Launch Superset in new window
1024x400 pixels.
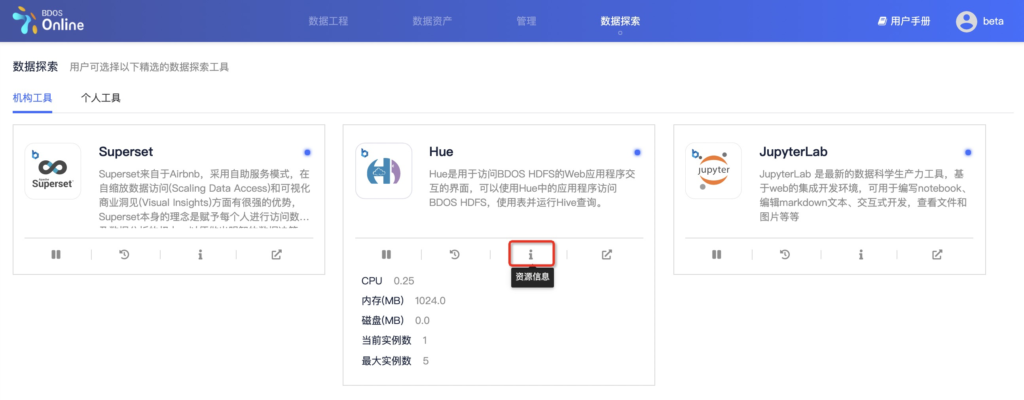coord(277,254)
